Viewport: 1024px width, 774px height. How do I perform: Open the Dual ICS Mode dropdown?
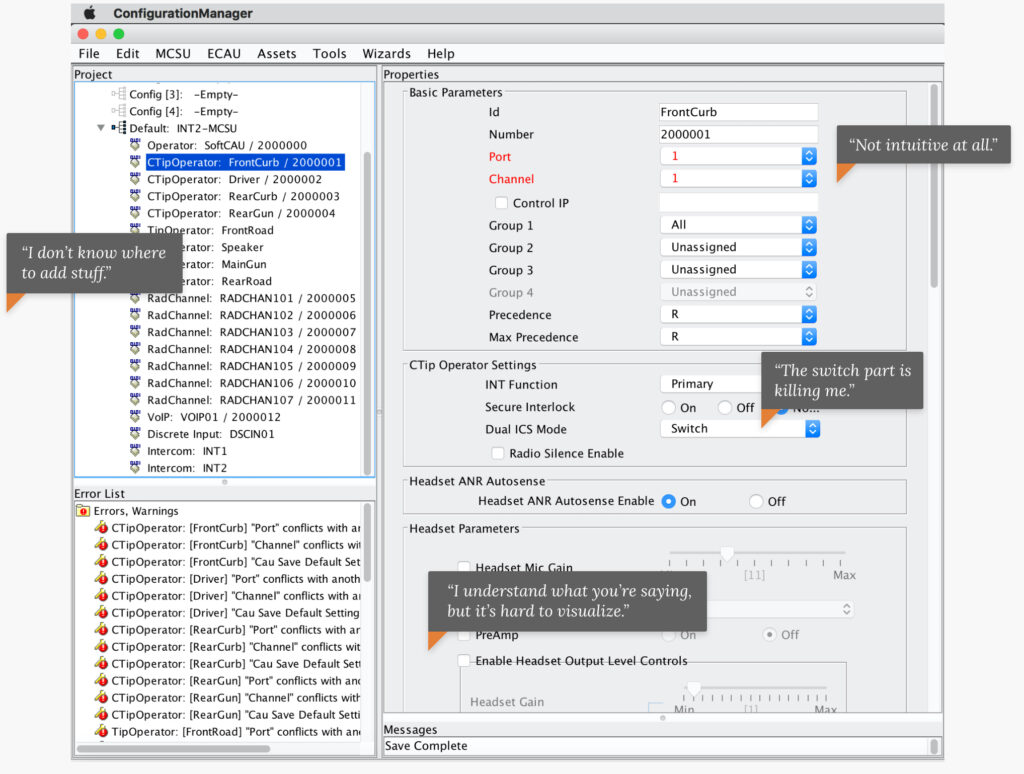740,428
